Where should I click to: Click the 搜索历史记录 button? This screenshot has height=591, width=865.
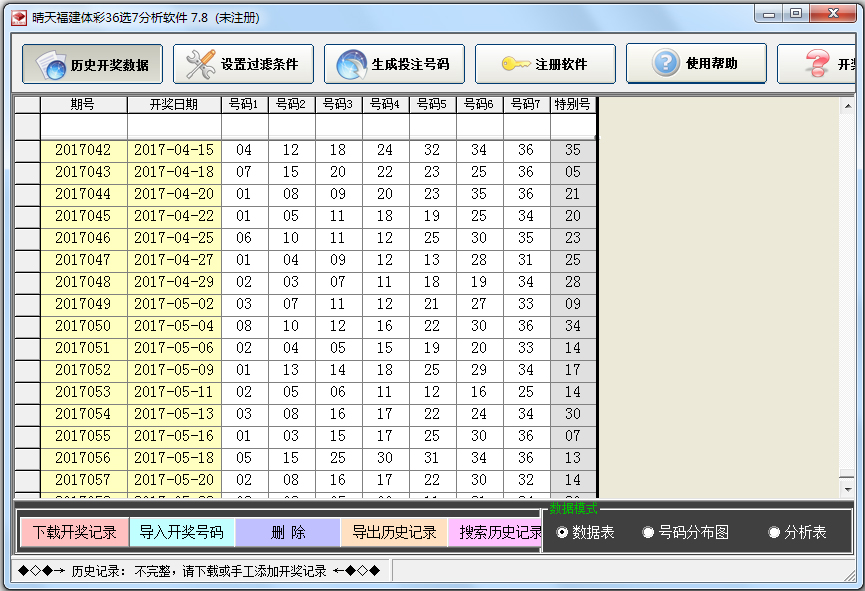(x=495, y=533)
